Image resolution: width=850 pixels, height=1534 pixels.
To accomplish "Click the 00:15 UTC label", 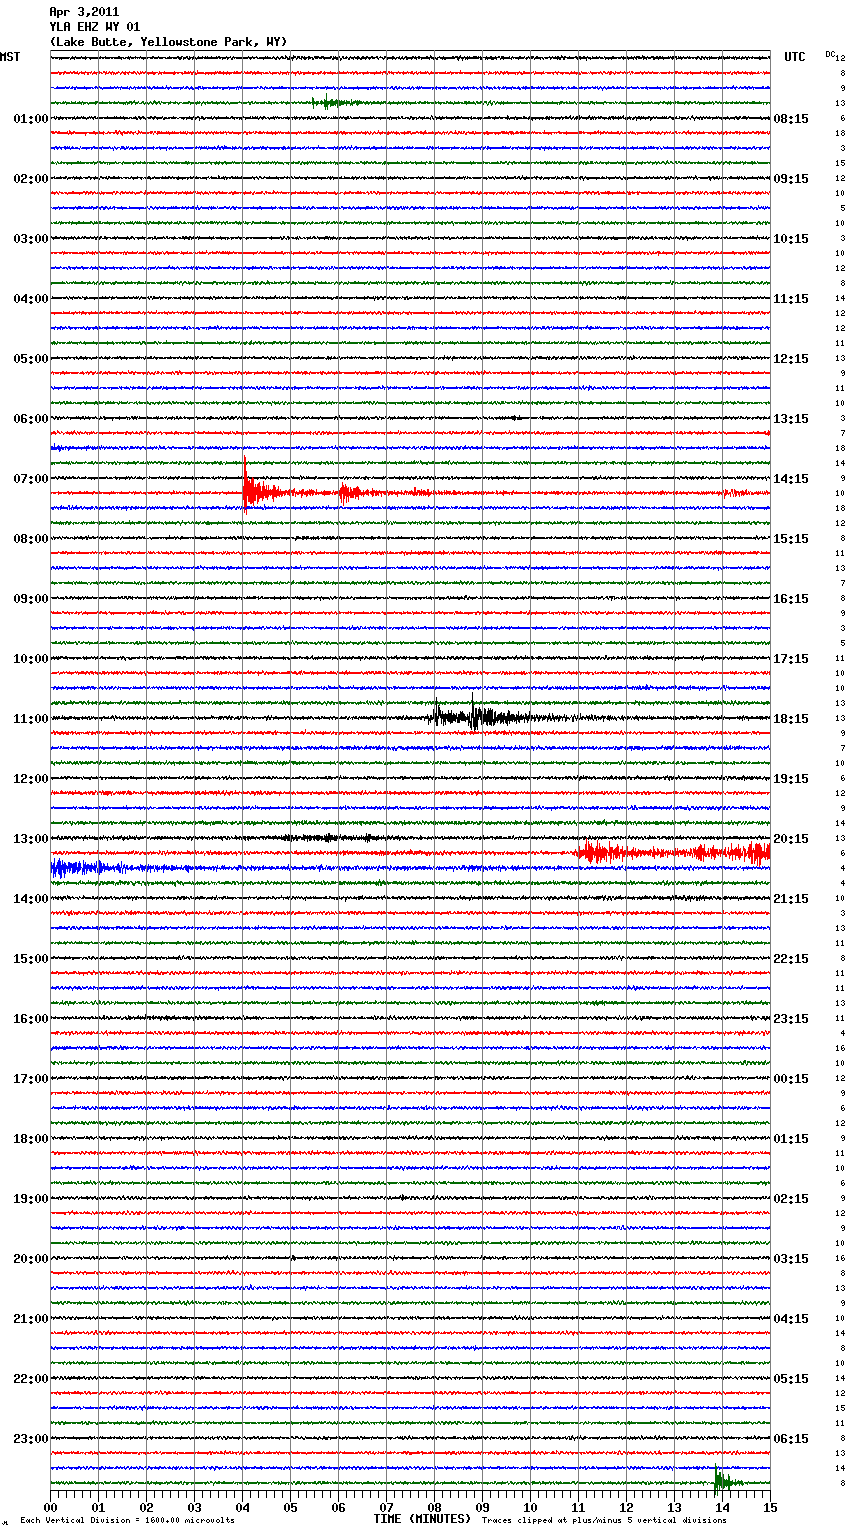I will (791, 1079).
